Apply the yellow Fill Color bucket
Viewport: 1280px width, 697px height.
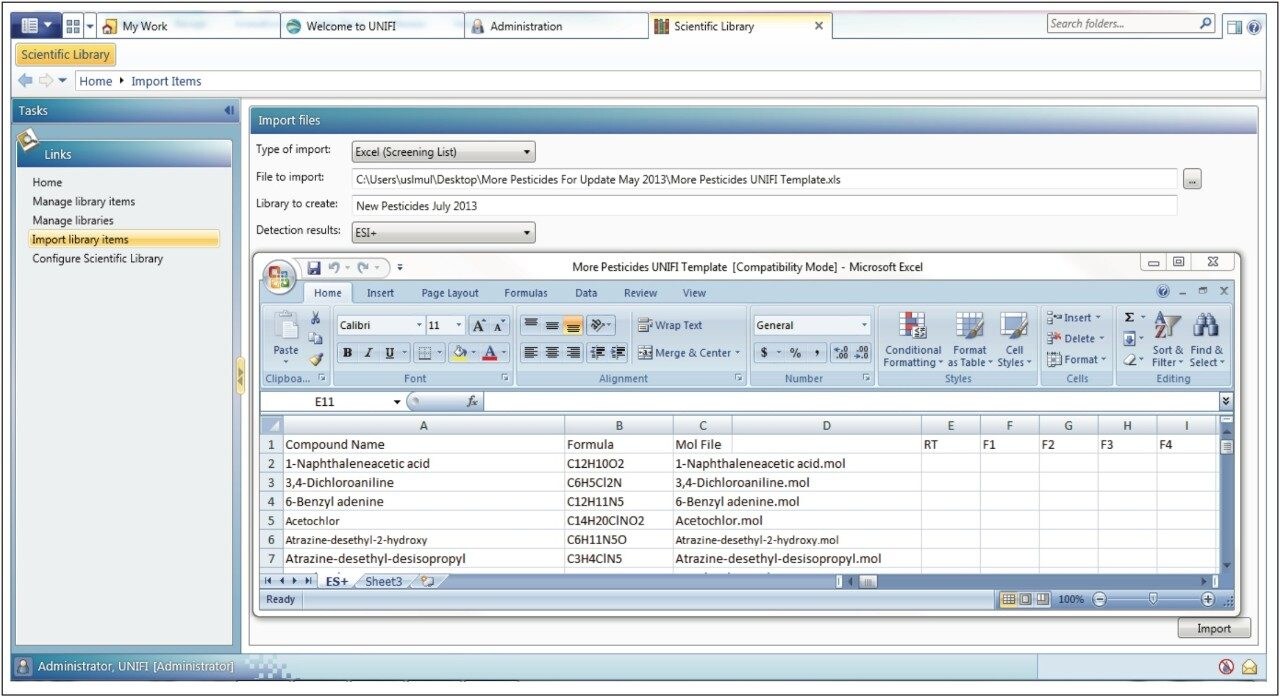tap(459, 352)
